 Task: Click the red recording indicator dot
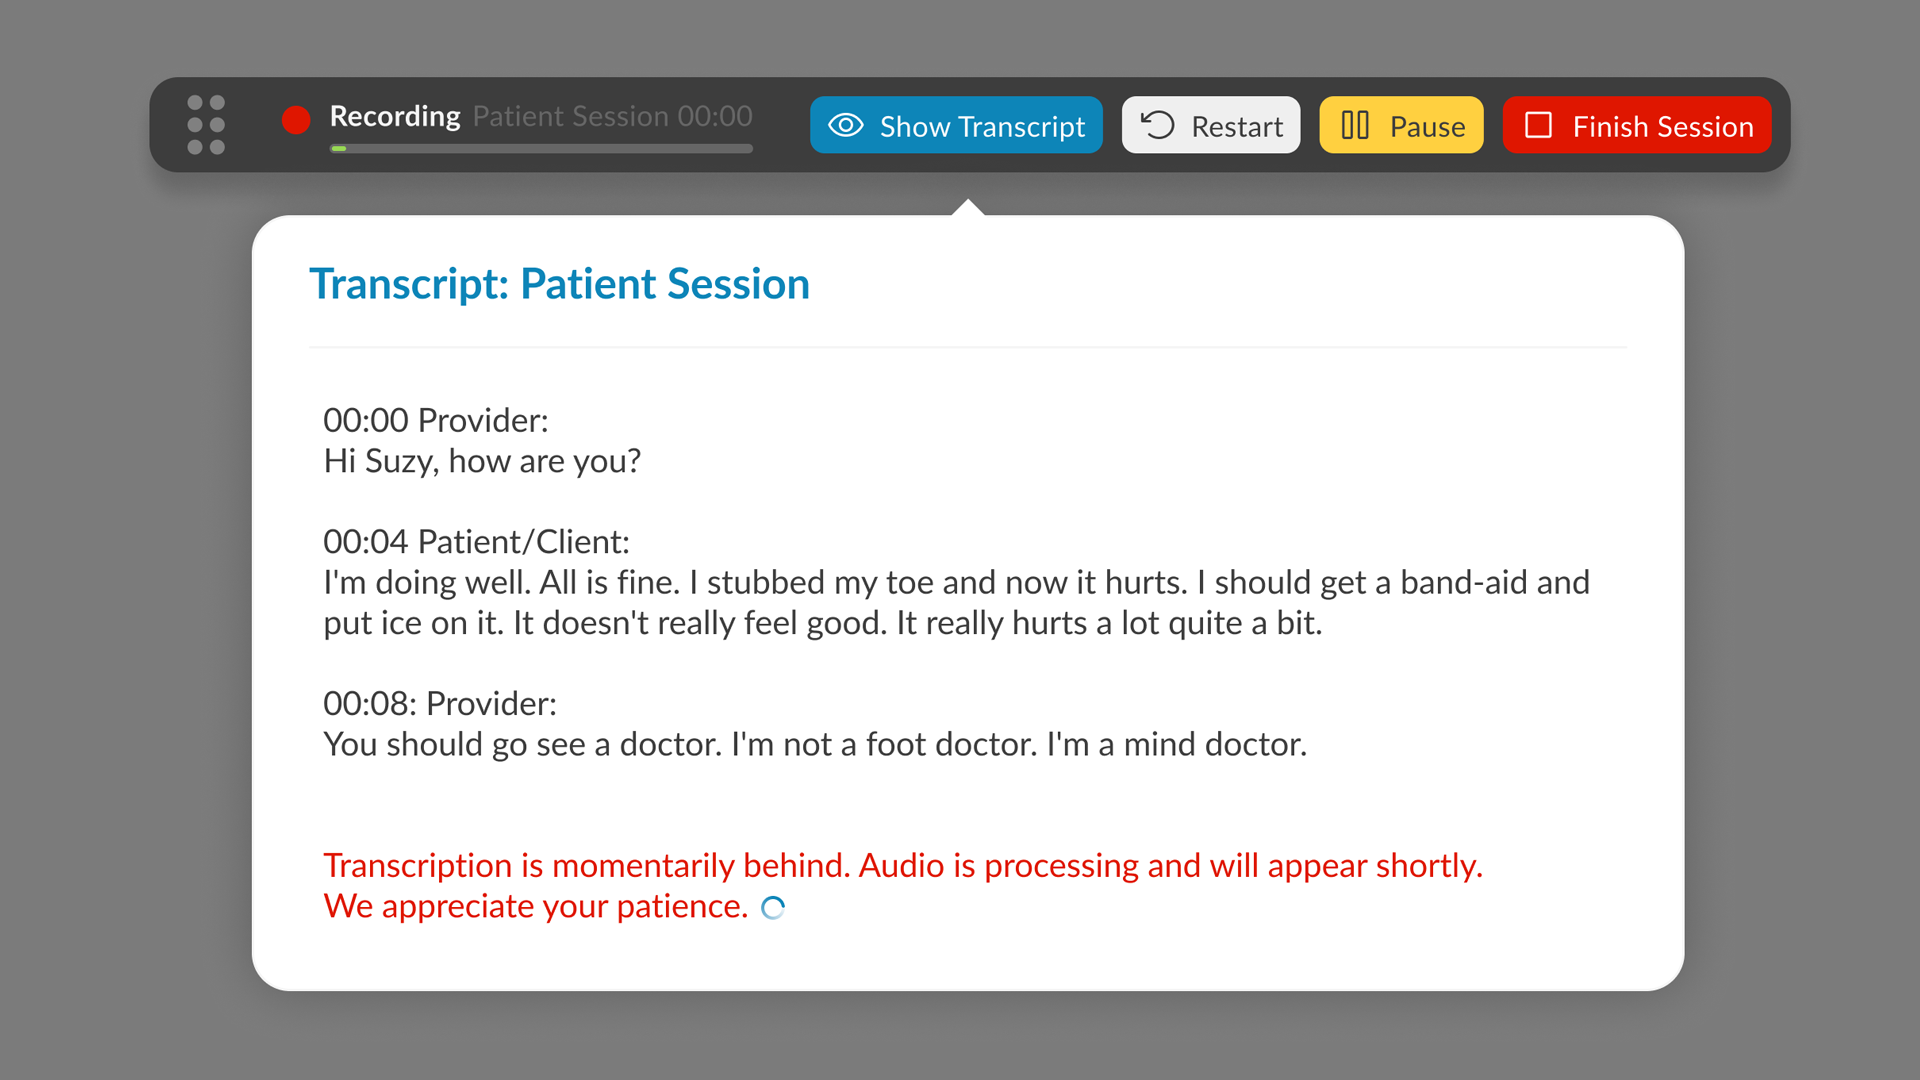[296, 120]
